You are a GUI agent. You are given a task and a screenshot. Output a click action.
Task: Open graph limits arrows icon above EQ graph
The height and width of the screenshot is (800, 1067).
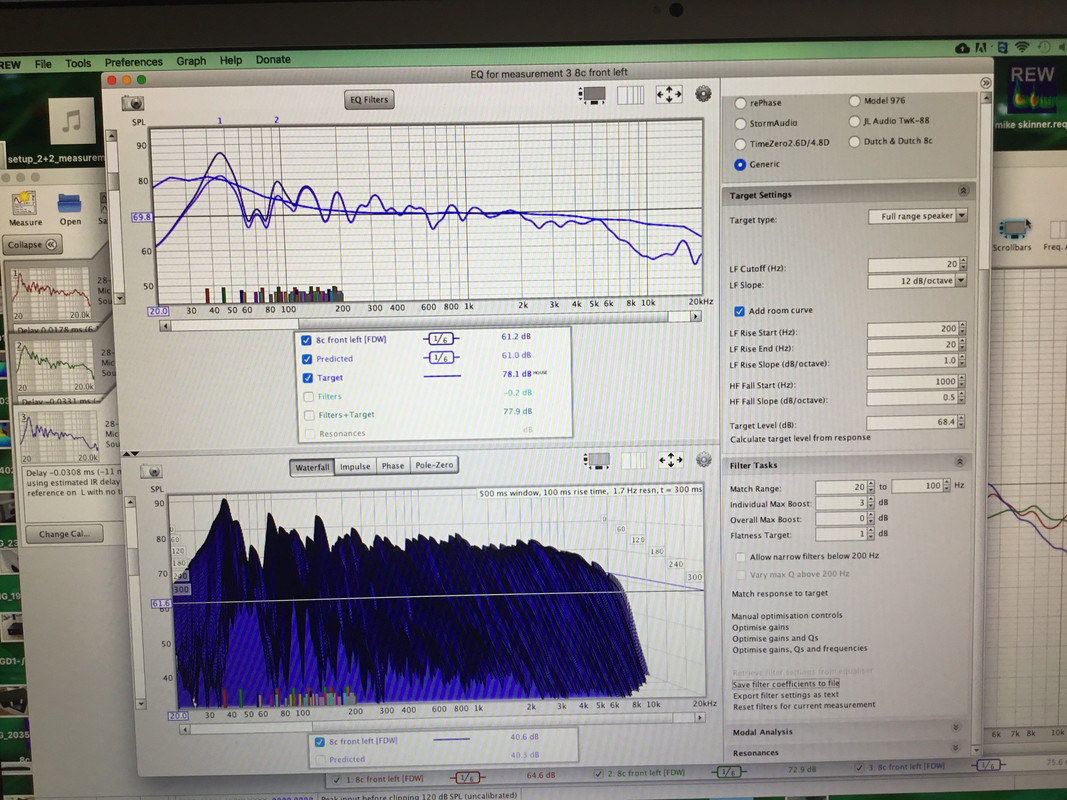pos(669,95)
